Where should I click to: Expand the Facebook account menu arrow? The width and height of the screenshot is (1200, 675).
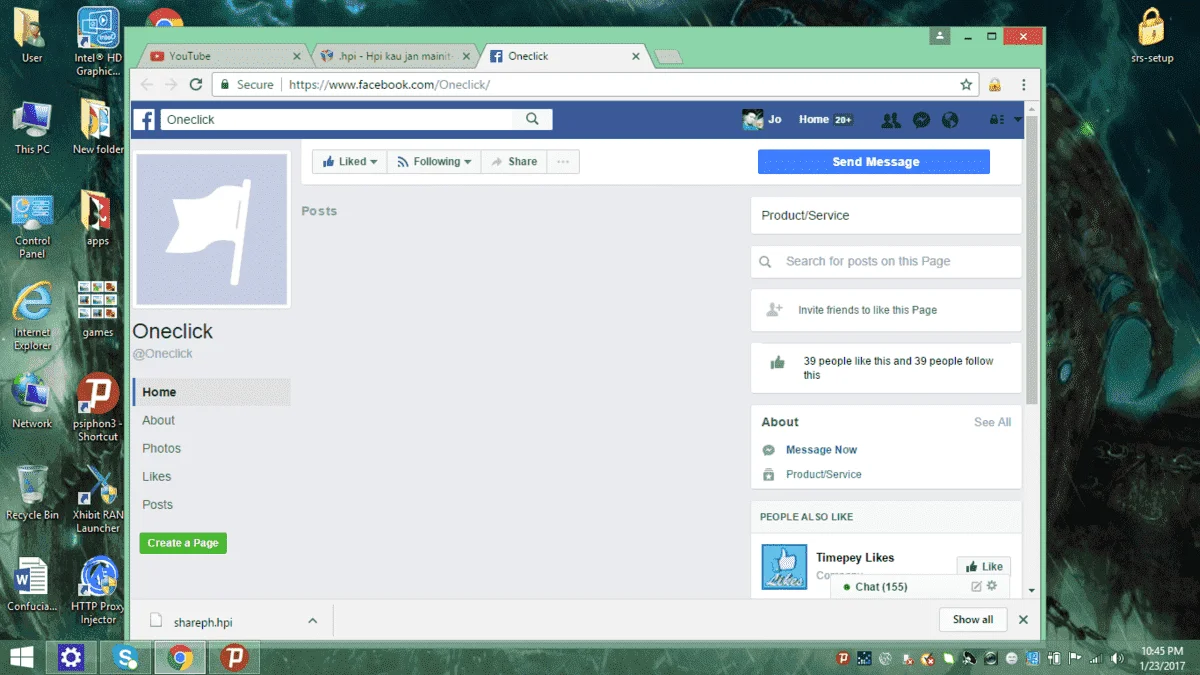pyautogui.click(x=1017, y=120)
